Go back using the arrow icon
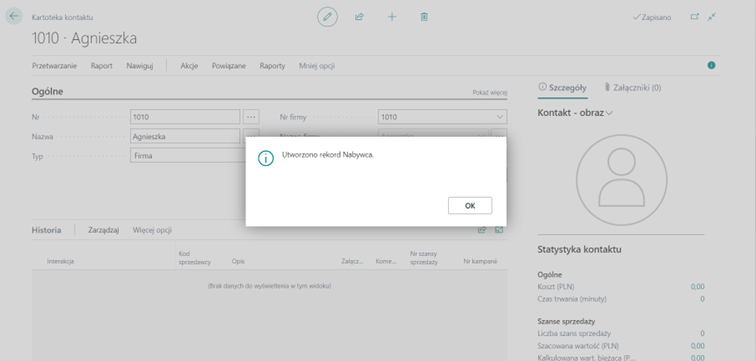The width and height of the screenshot is (756, 361). tap(14, 16)
